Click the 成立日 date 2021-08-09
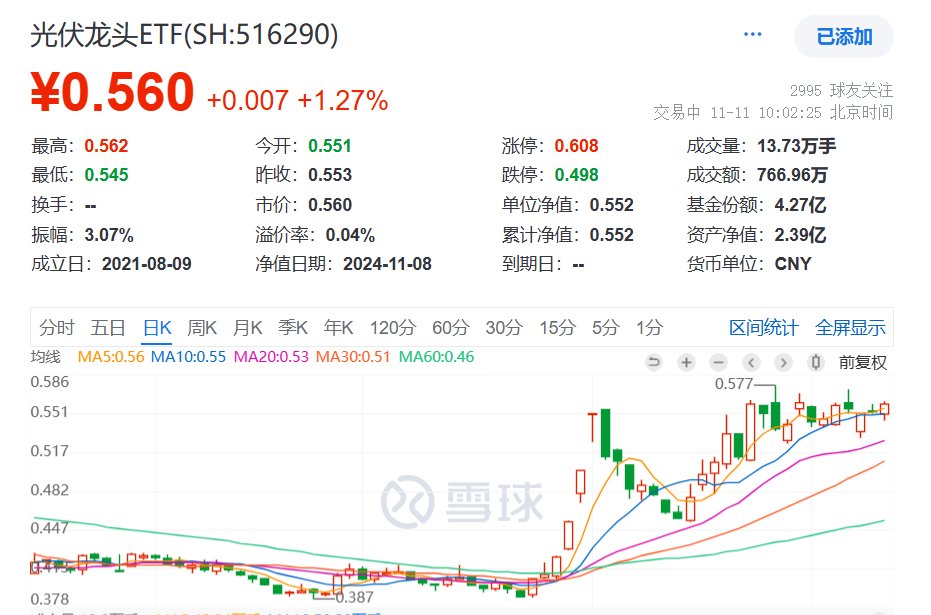The height and width of the screenshot is (615, 931). pos(147,264)
